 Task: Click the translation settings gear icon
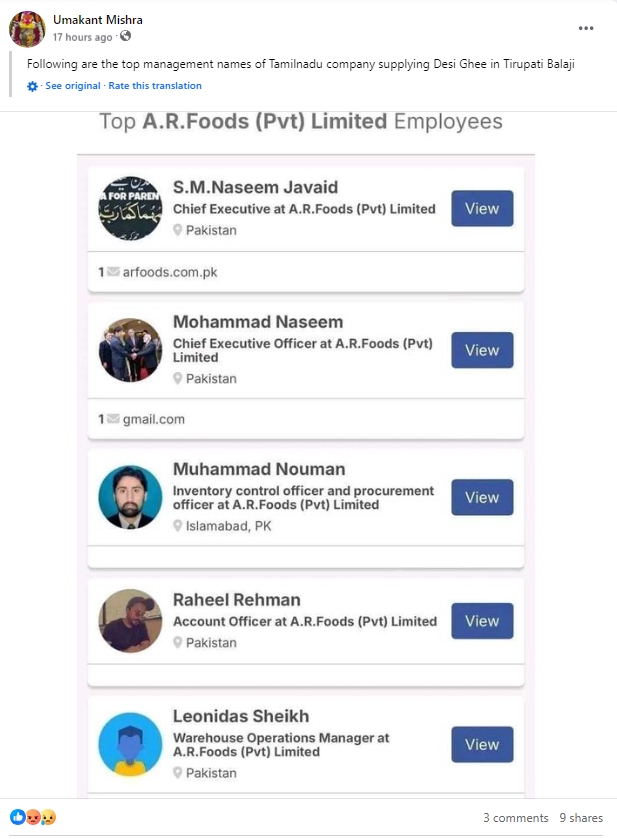32,86
